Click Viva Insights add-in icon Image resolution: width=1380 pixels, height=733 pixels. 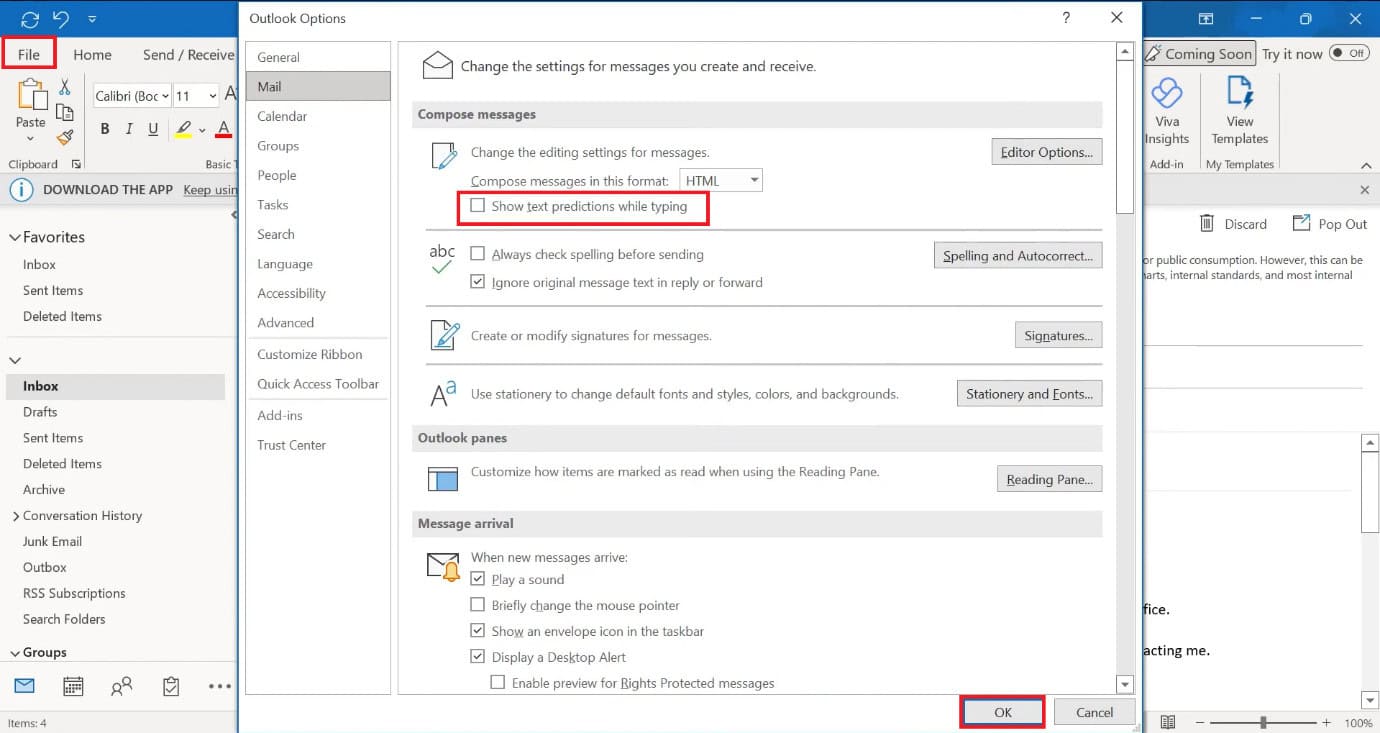[x=1167, y=95]
